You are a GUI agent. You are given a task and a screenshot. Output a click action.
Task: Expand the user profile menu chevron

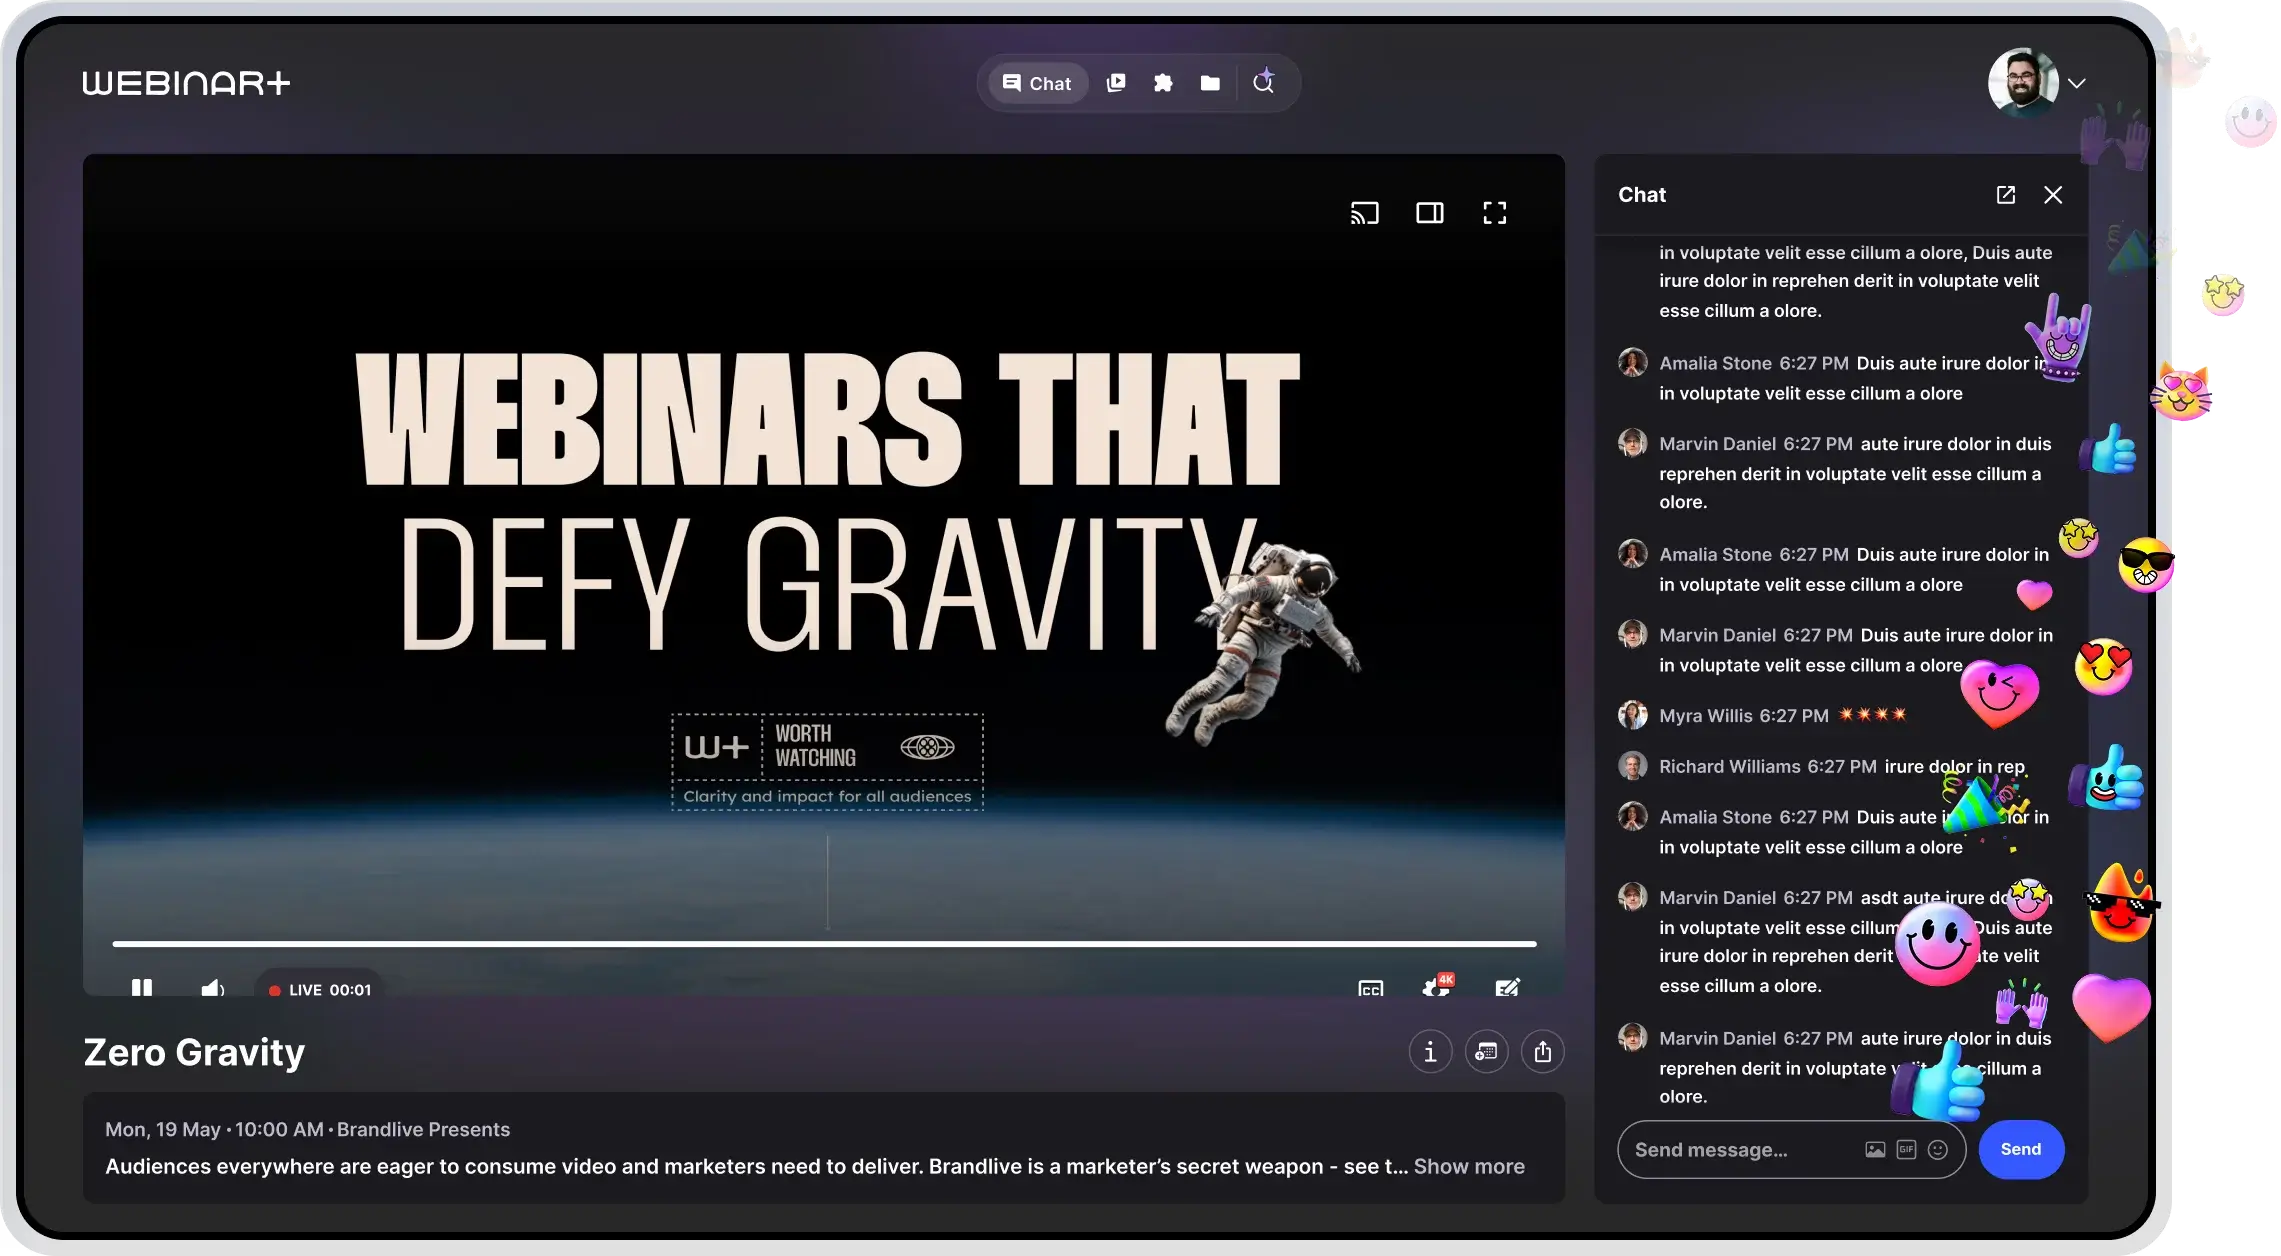(2077, 83)
